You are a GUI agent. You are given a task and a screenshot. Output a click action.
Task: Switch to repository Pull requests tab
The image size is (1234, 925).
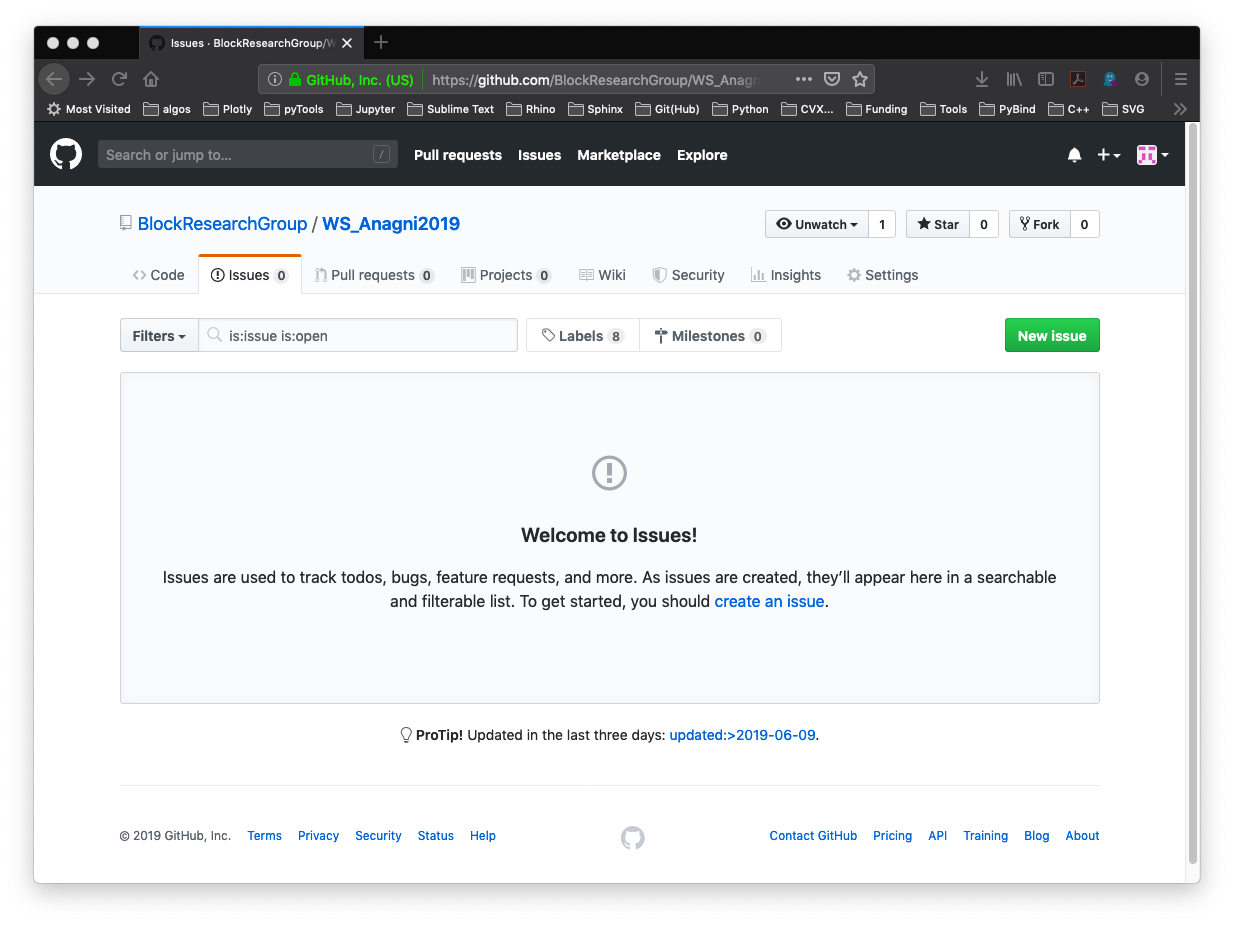pos(374,275)
